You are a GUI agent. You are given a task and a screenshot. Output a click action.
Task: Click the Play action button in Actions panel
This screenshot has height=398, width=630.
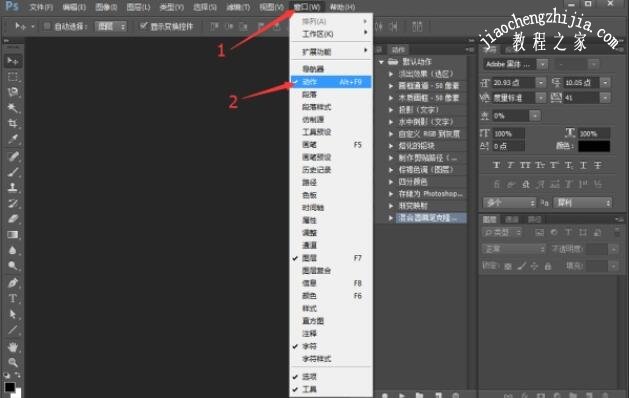[401, 395]
